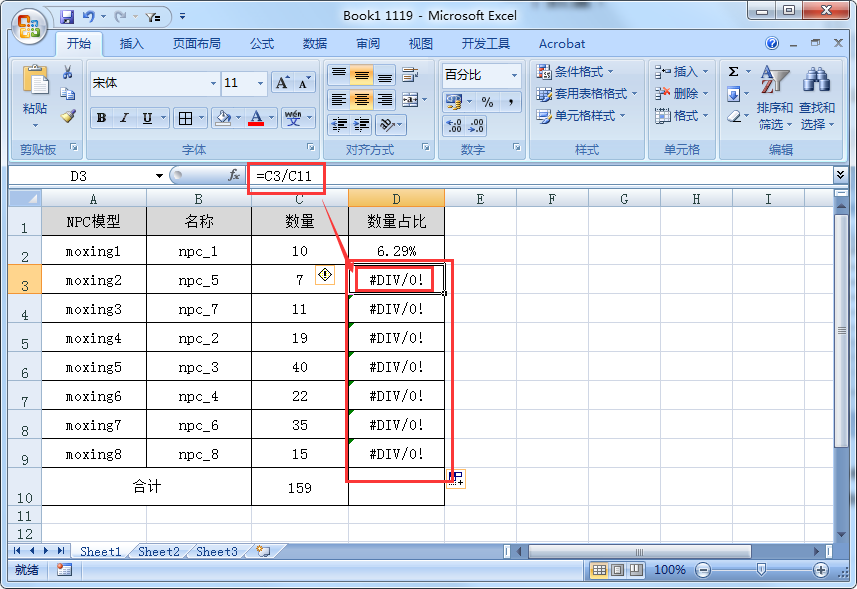Screen dimensions: 857x589
Task: Click the insert function fx icon
Action: pos(234,175)
